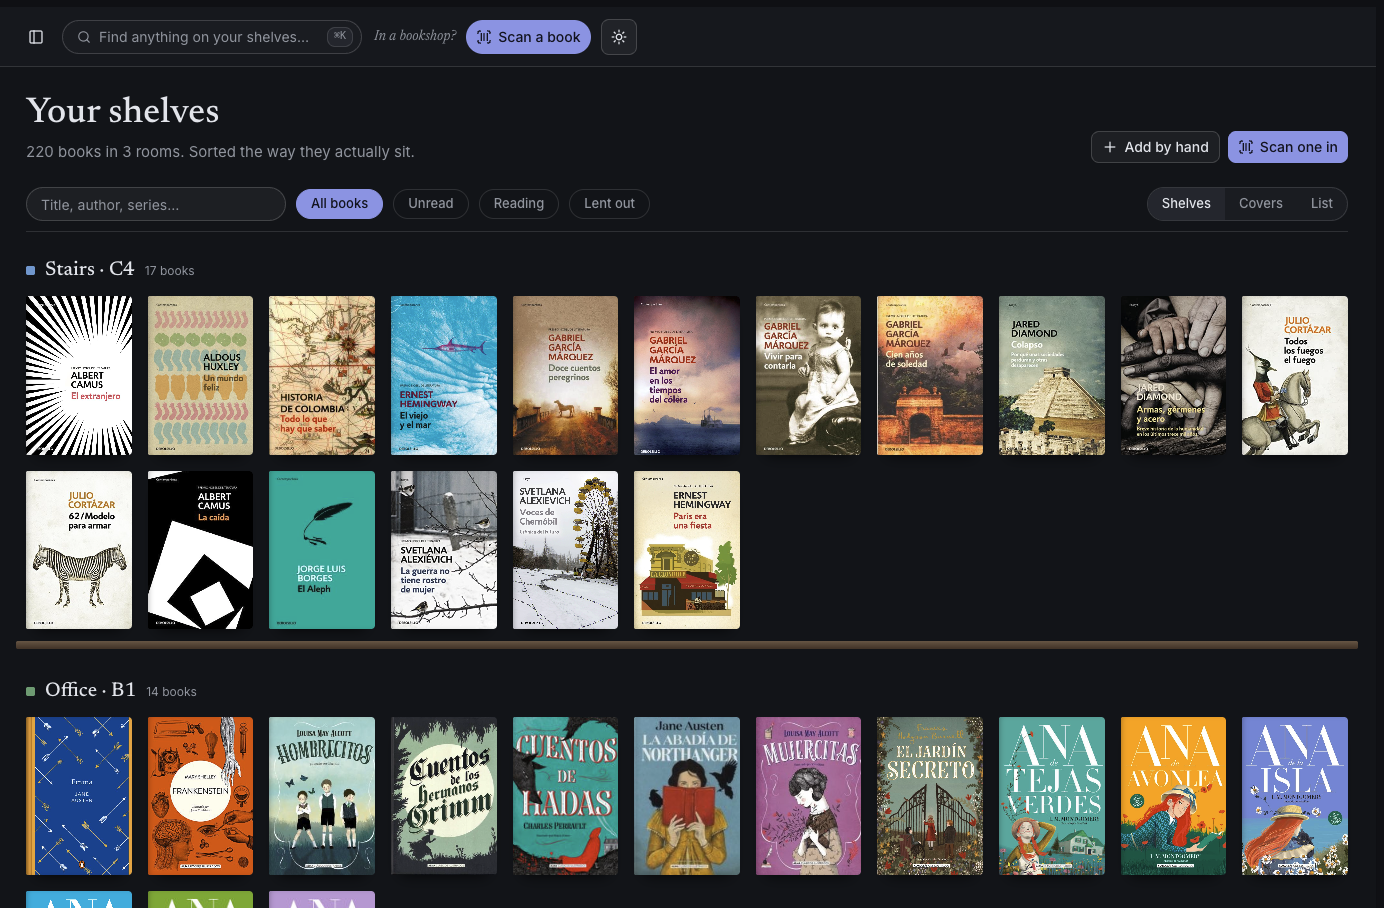The image size is (1384, 908).
Task: Open París era una fiesta cover
Action: pos(687,550)
